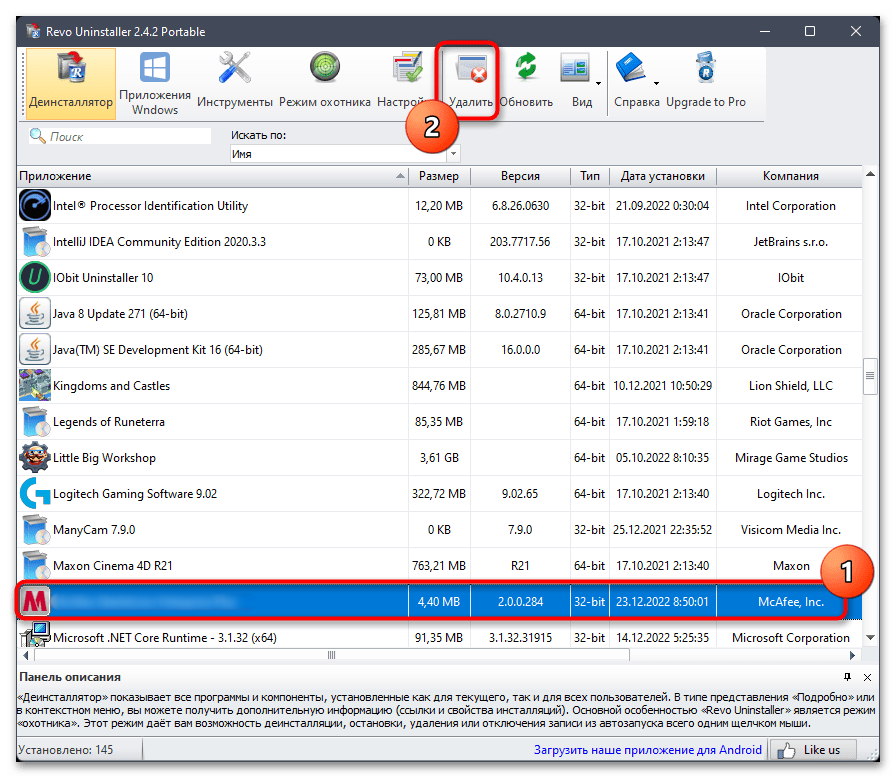Viewport: 896px width, 778px height.
Task: Click the Upgrade to Pro icon
Action: (x=704, y=70)
